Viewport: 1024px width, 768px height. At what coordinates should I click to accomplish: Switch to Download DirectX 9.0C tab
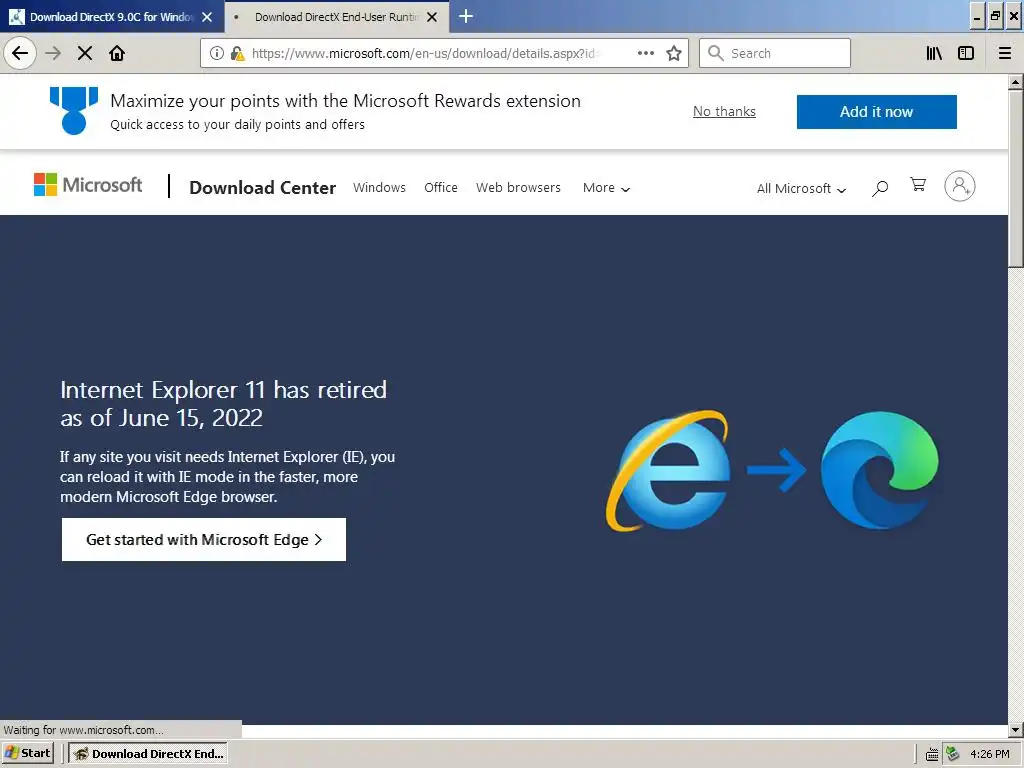112,17
